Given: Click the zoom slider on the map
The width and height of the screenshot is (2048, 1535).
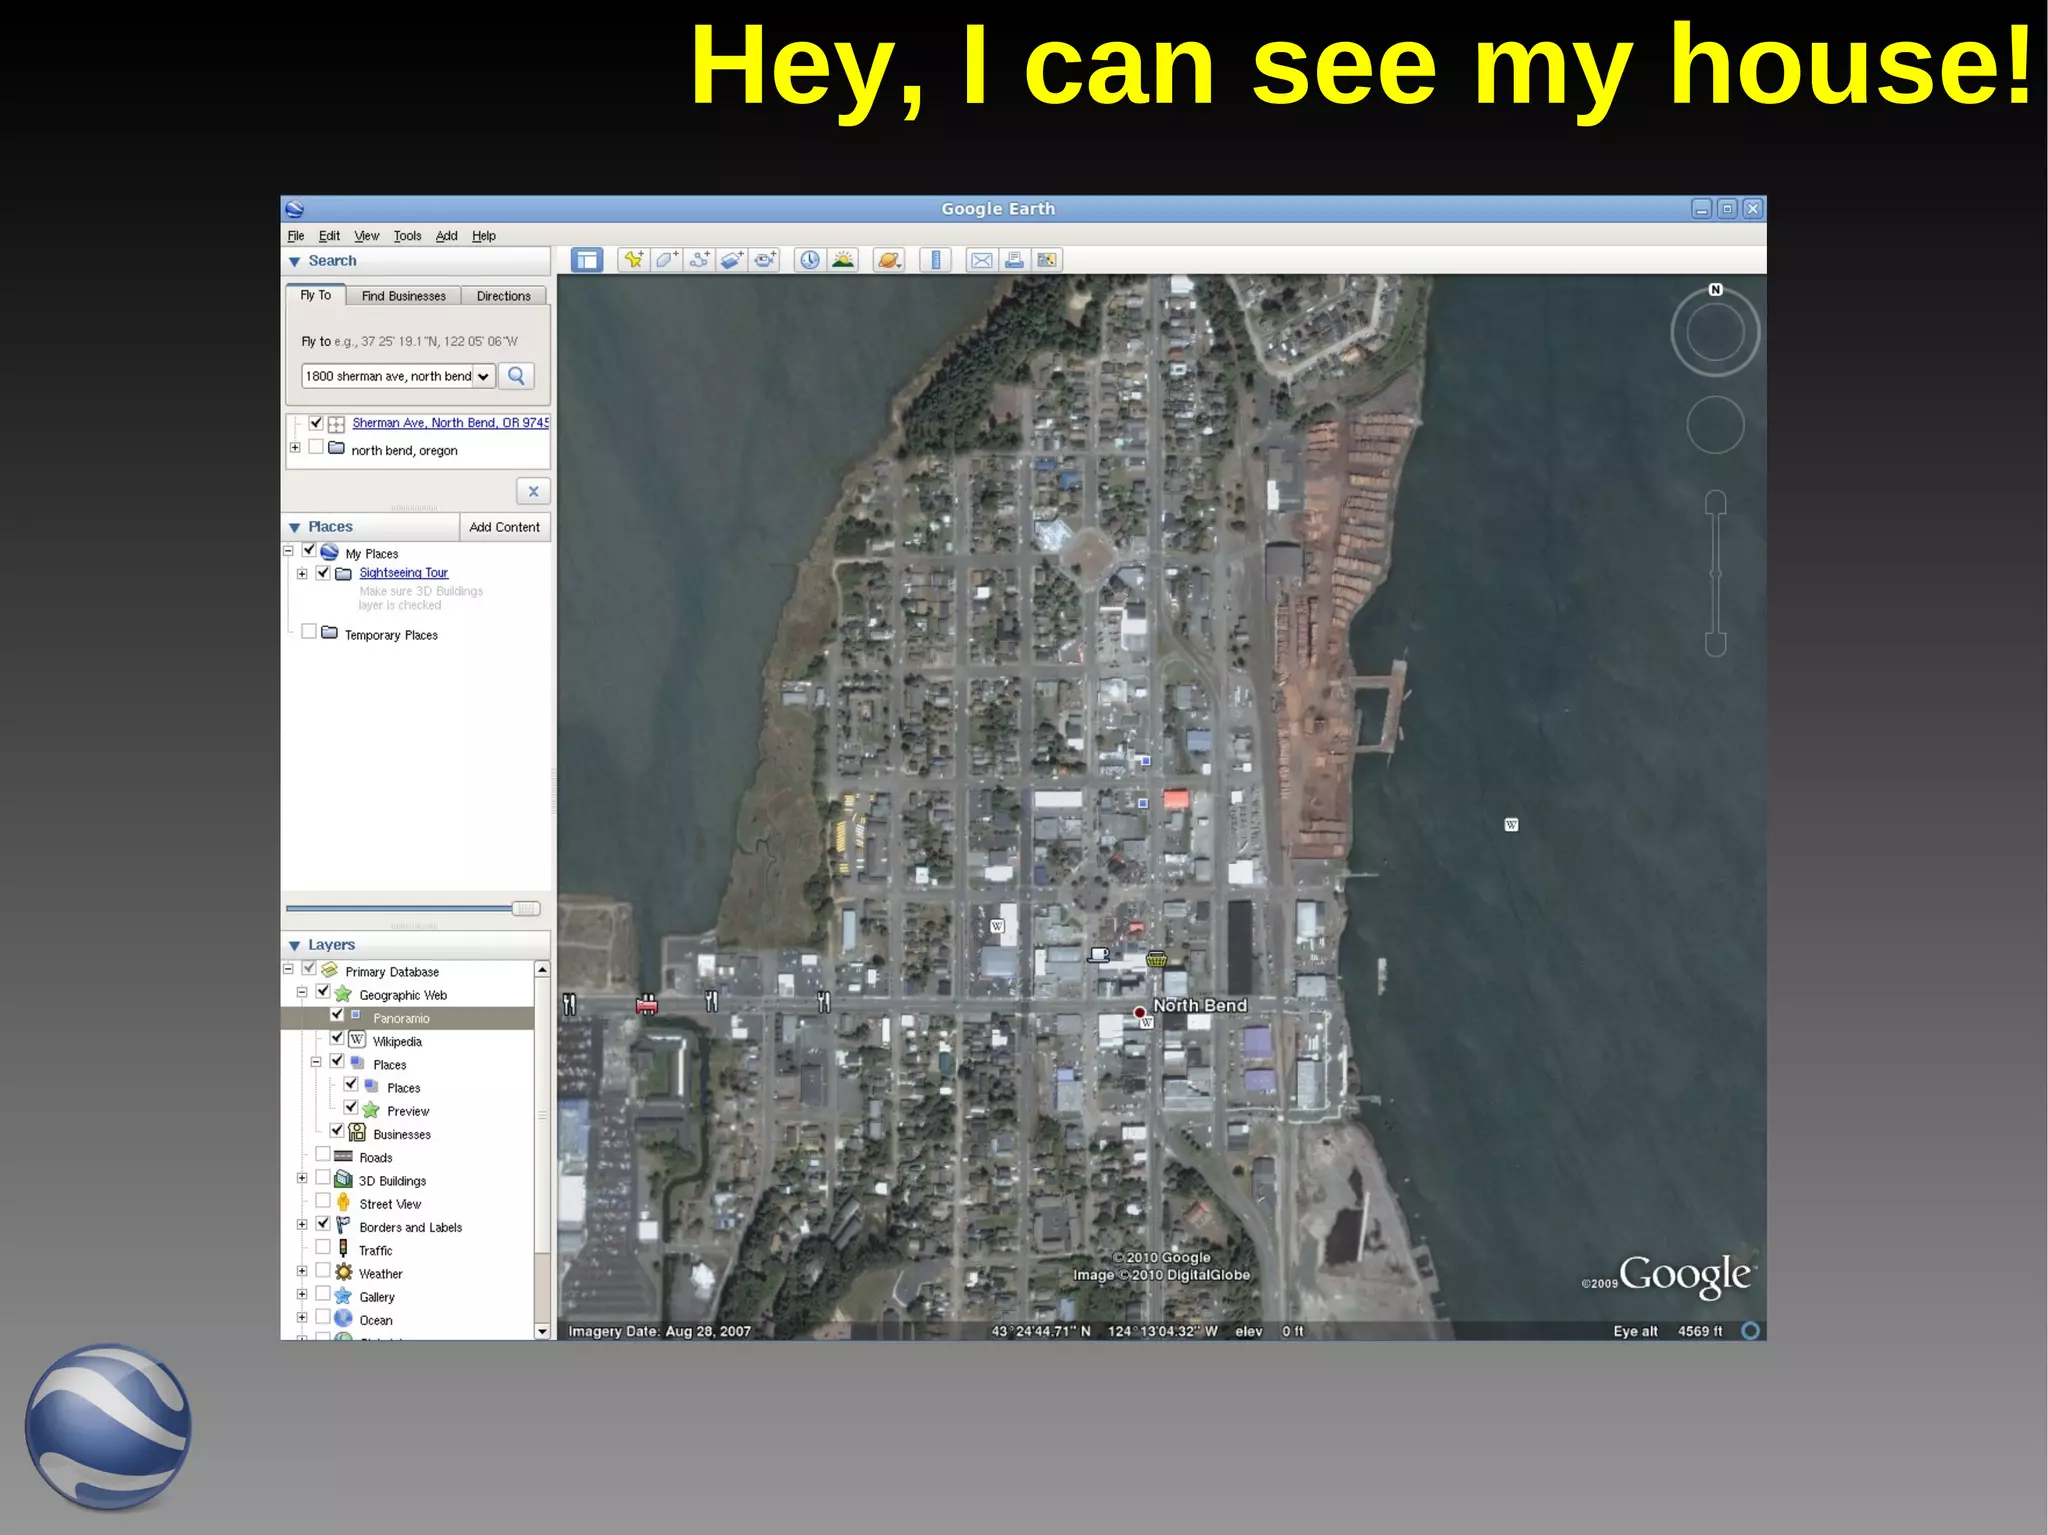Looking at the screenshot, I should [1715, 574].
